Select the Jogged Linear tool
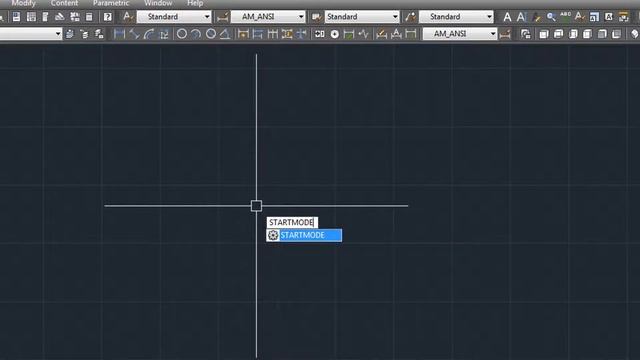Viewport: 640px width, 360px height. 363,34
